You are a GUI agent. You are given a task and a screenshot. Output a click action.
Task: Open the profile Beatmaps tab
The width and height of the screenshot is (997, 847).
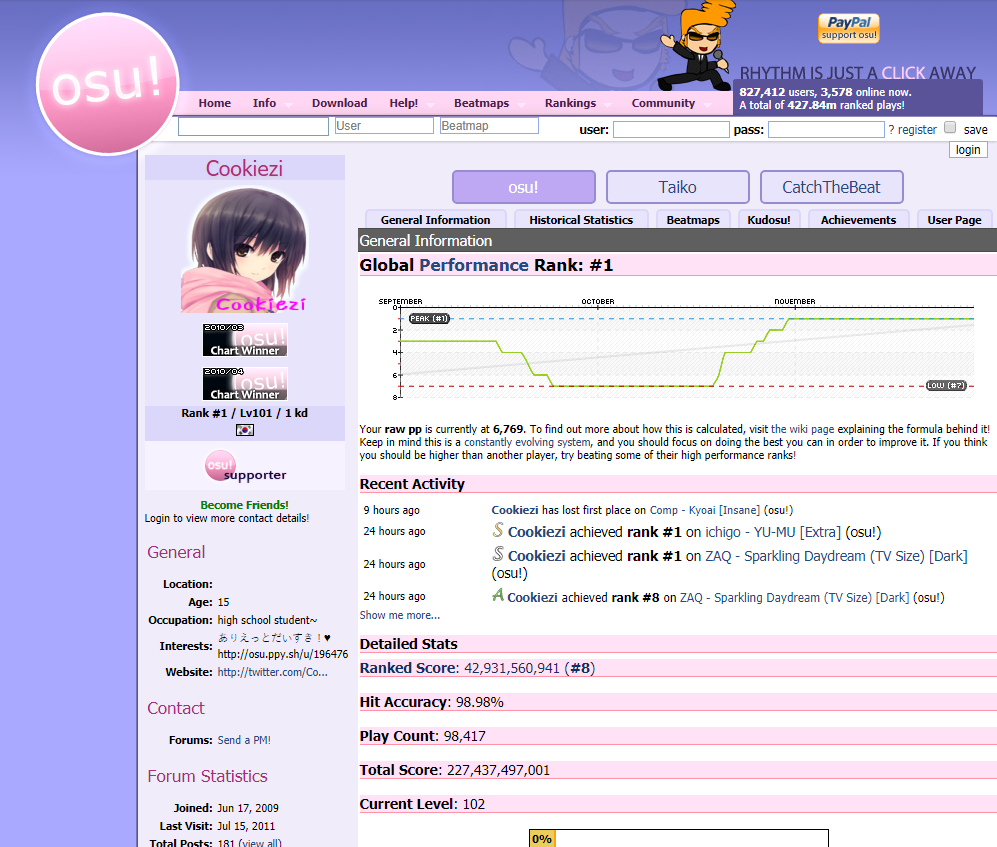click(x=693, y=219)
